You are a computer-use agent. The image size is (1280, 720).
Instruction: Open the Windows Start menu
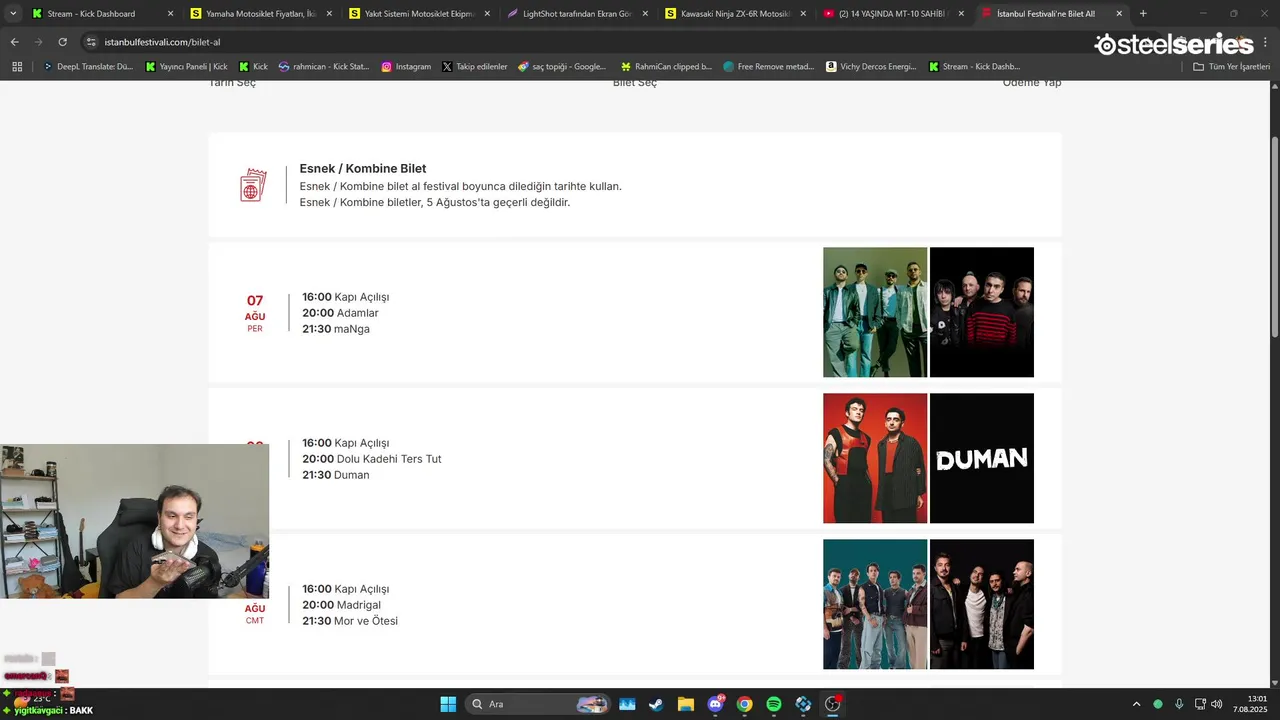448,704
